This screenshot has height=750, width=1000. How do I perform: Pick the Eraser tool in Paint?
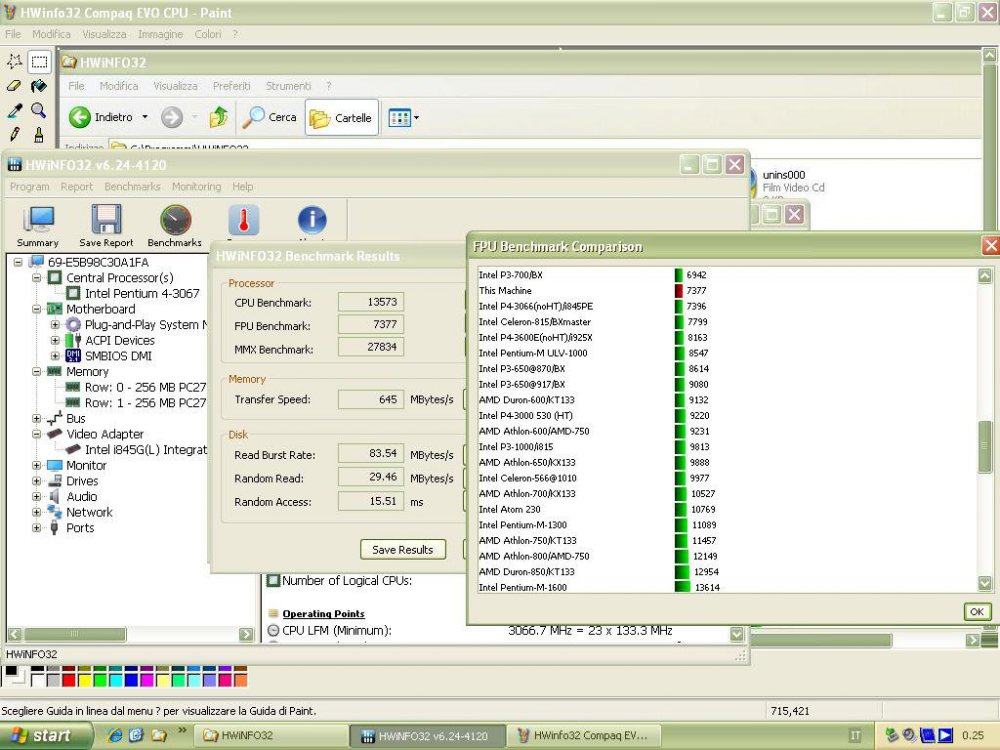13,85
